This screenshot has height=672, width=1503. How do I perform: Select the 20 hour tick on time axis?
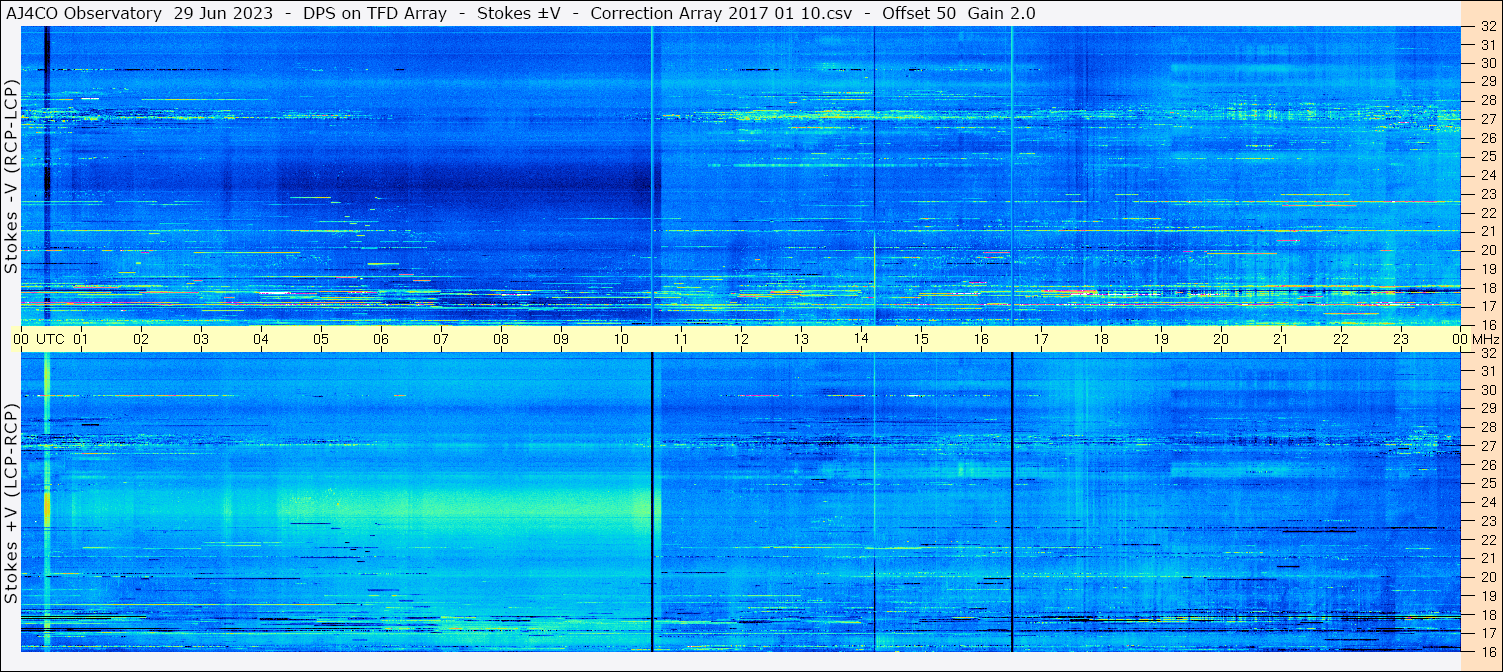pos(1221,339)
